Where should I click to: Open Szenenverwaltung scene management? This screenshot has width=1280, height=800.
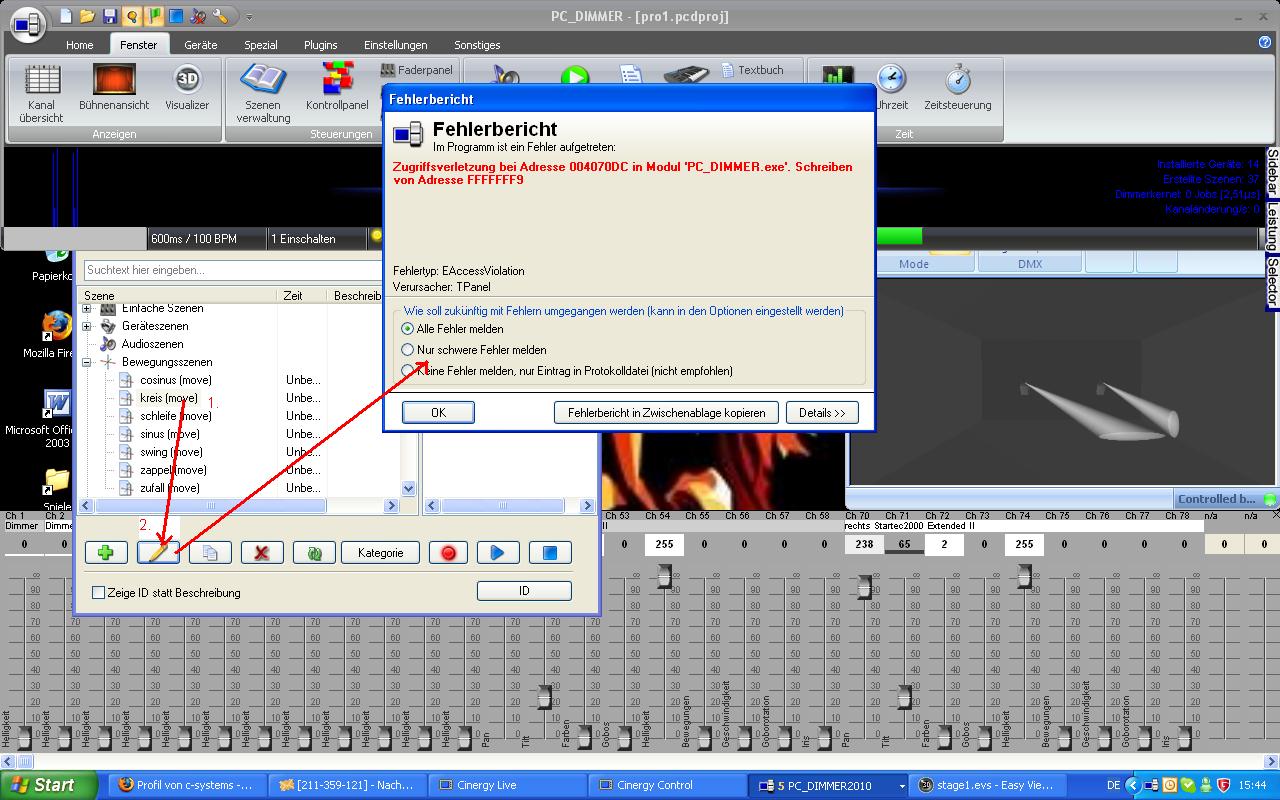[x=263, y=93]
